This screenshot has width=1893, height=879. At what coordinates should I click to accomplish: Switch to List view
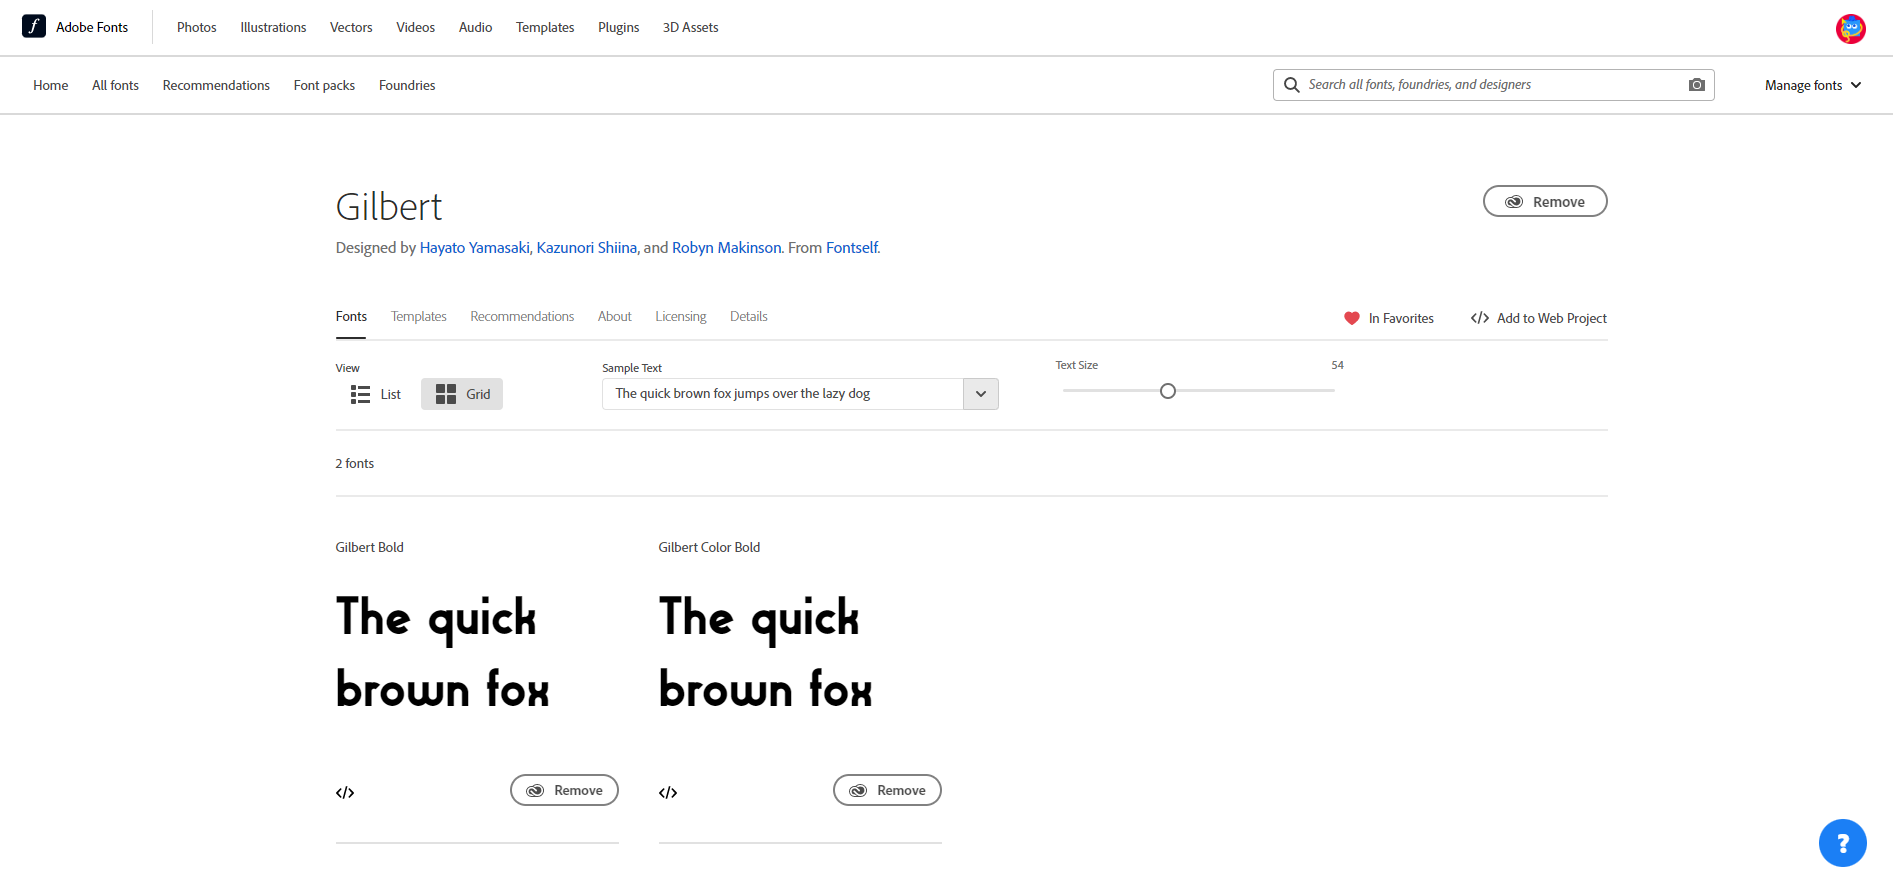376,394
